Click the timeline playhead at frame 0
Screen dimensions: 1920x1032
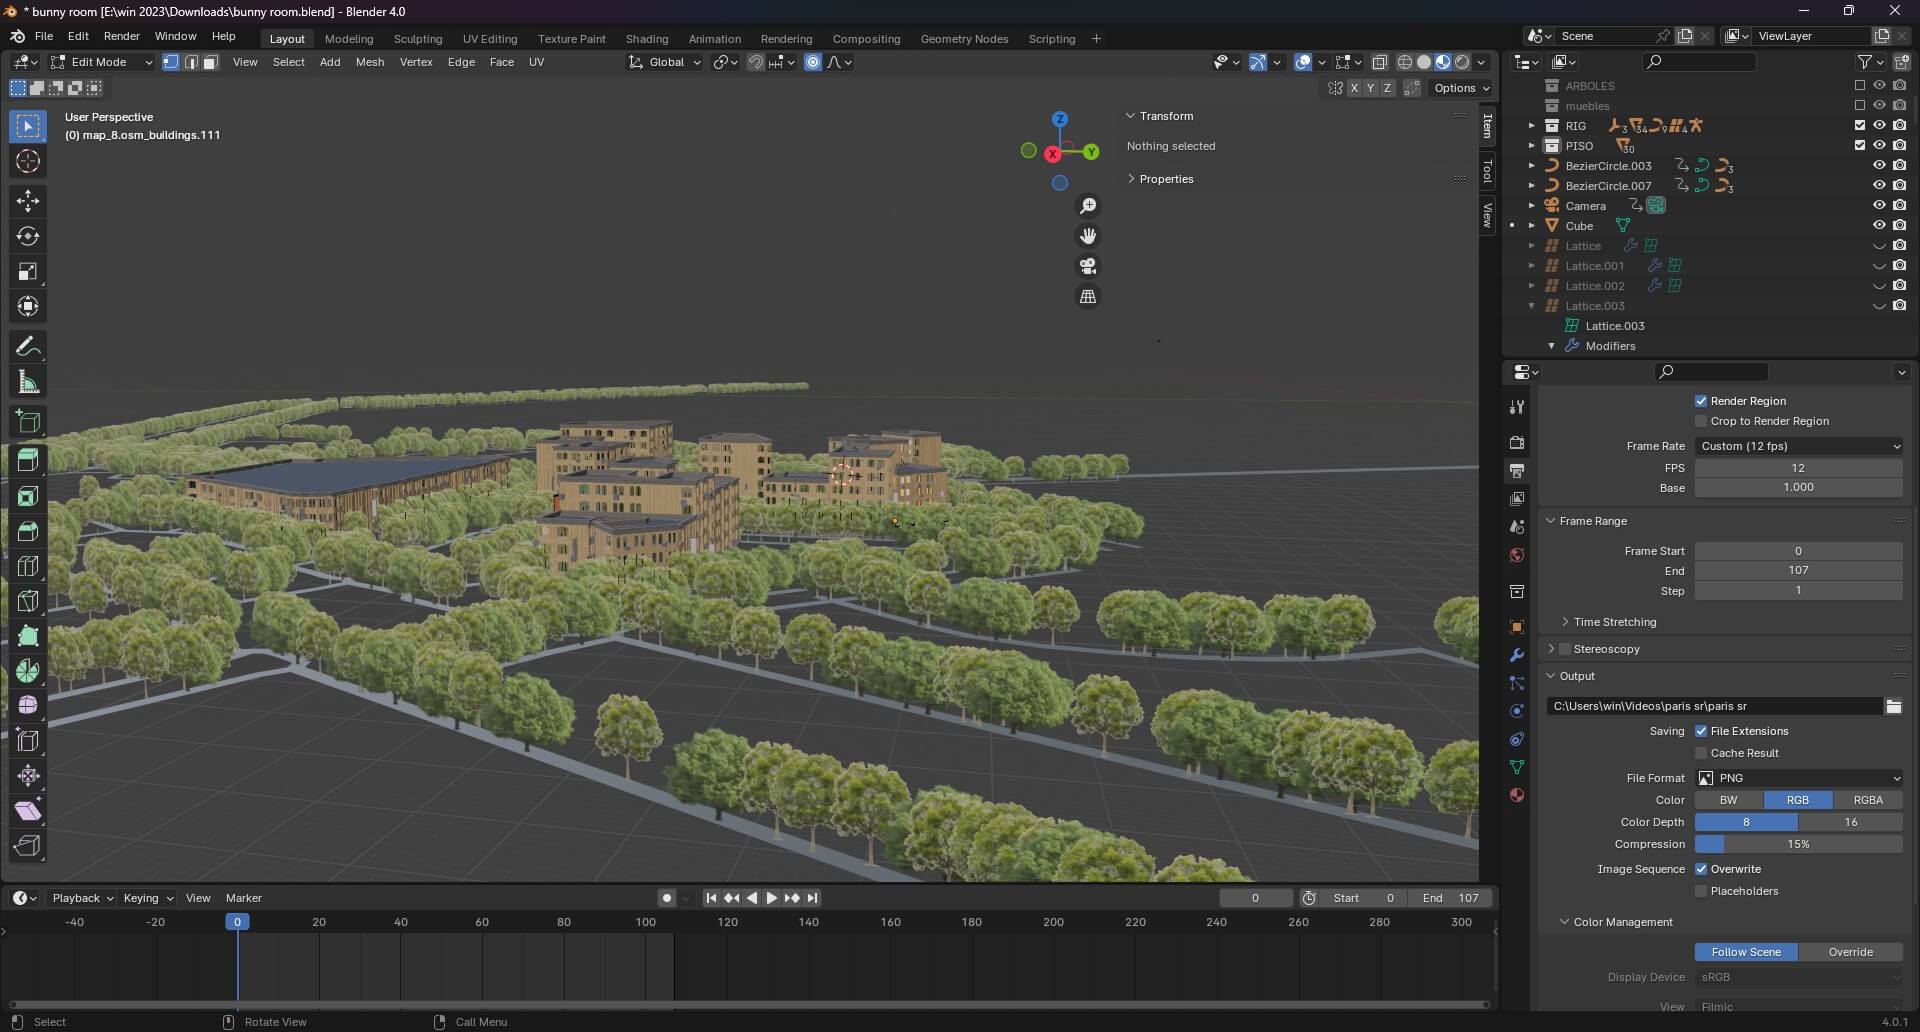(237, 922)
